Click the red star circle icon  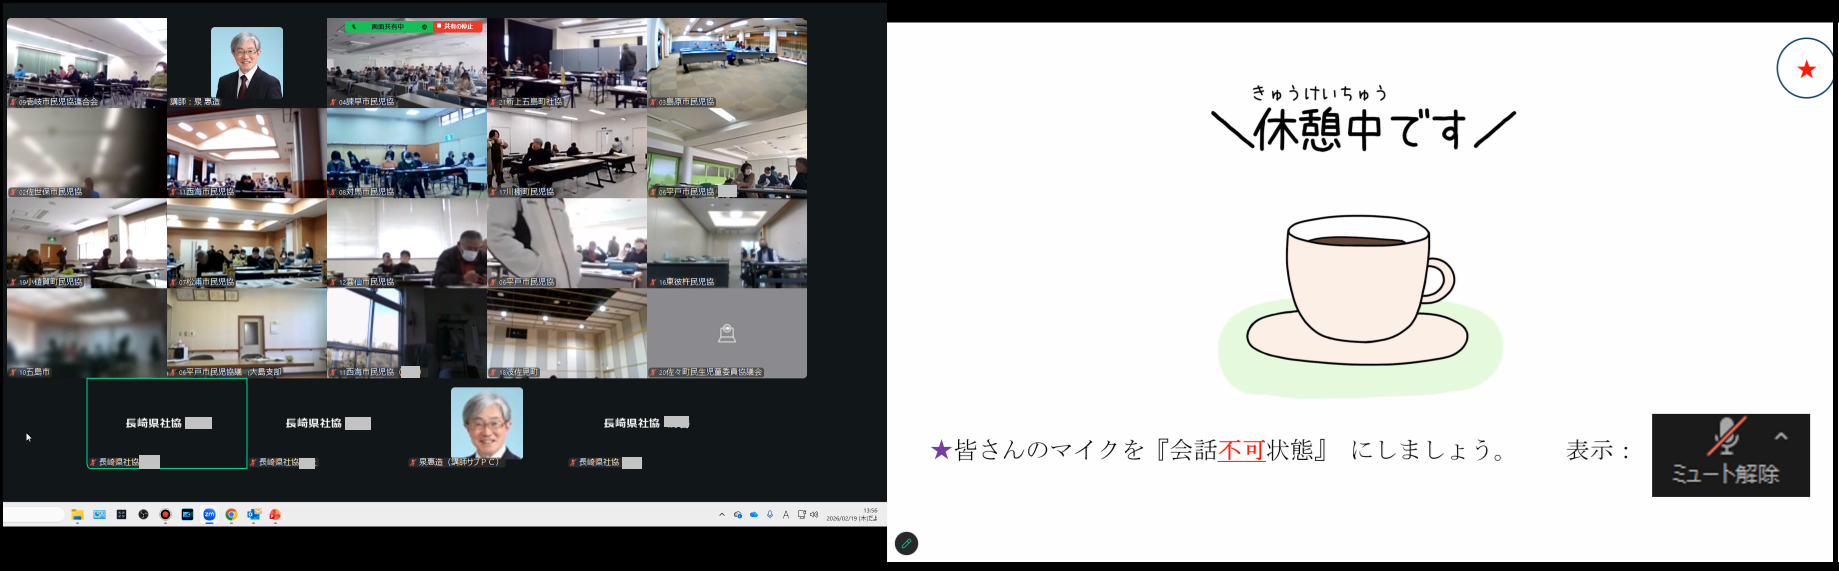point(1805,69)
